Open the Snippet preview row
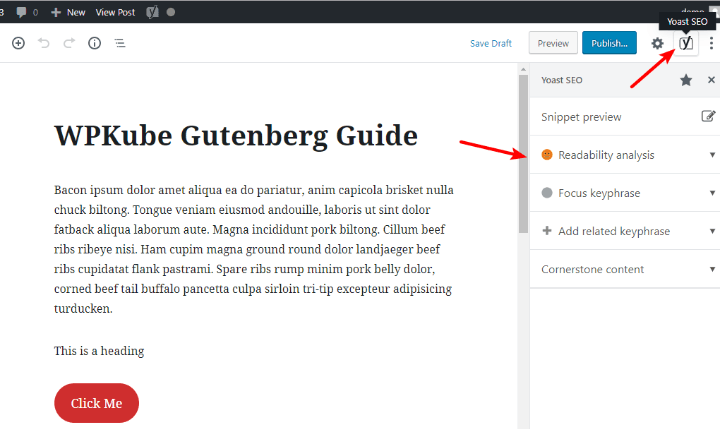Screen dimensions: 720x429 (x=625, y=117)
